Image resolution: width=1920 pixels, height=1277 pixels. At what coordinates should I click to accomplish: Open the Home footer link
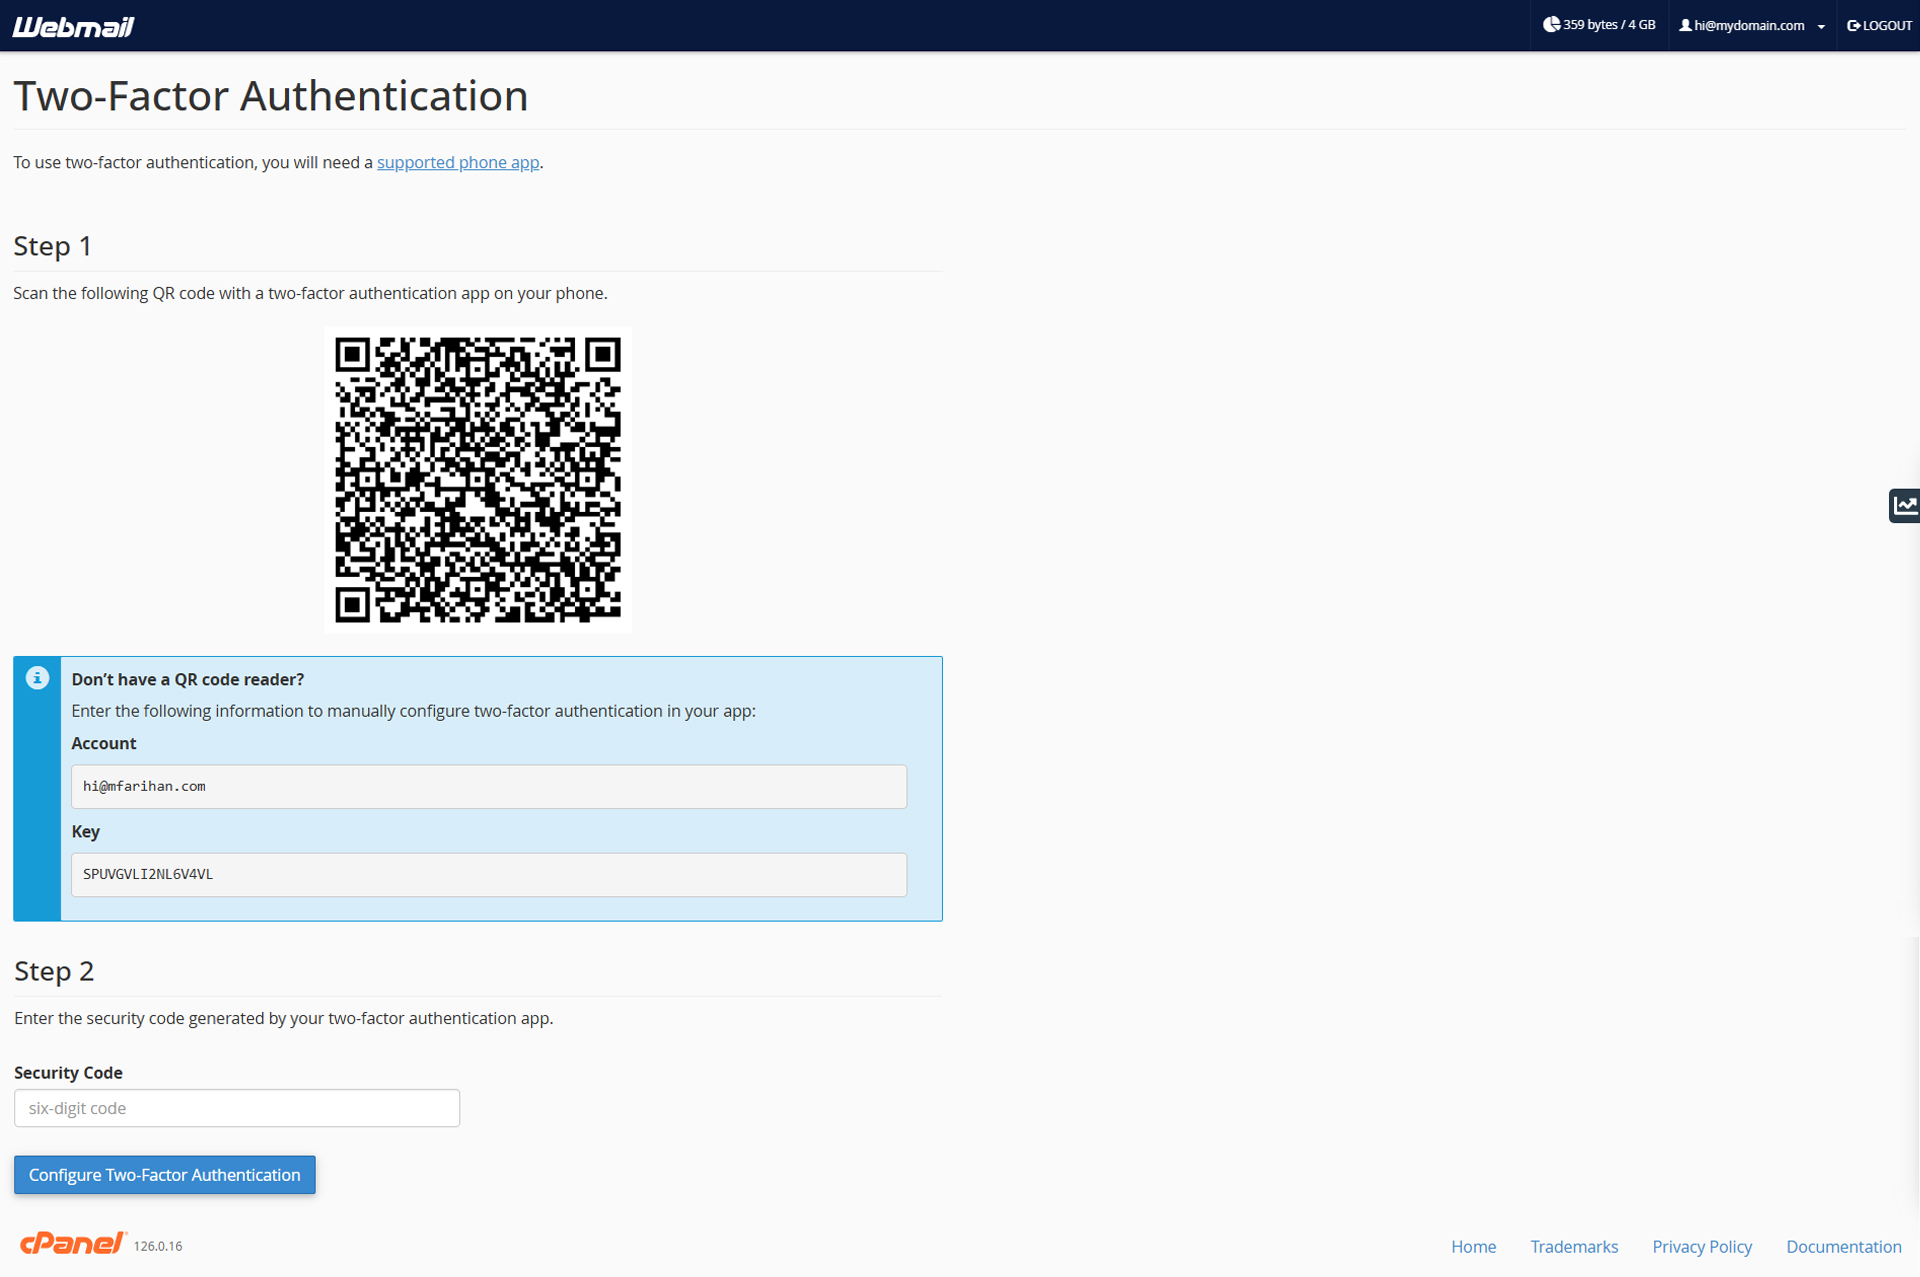tap(1473, 1247)
